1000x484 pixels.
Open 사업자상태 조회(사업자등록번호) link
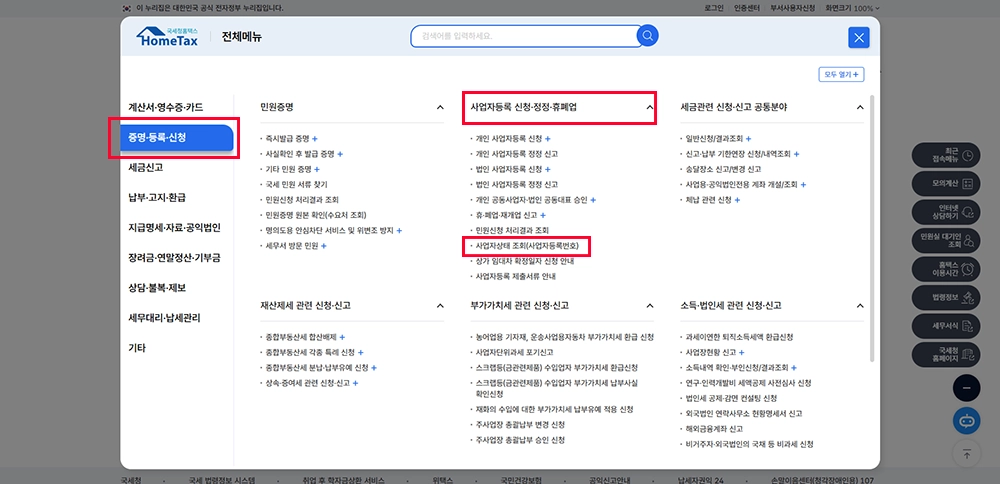526,246
